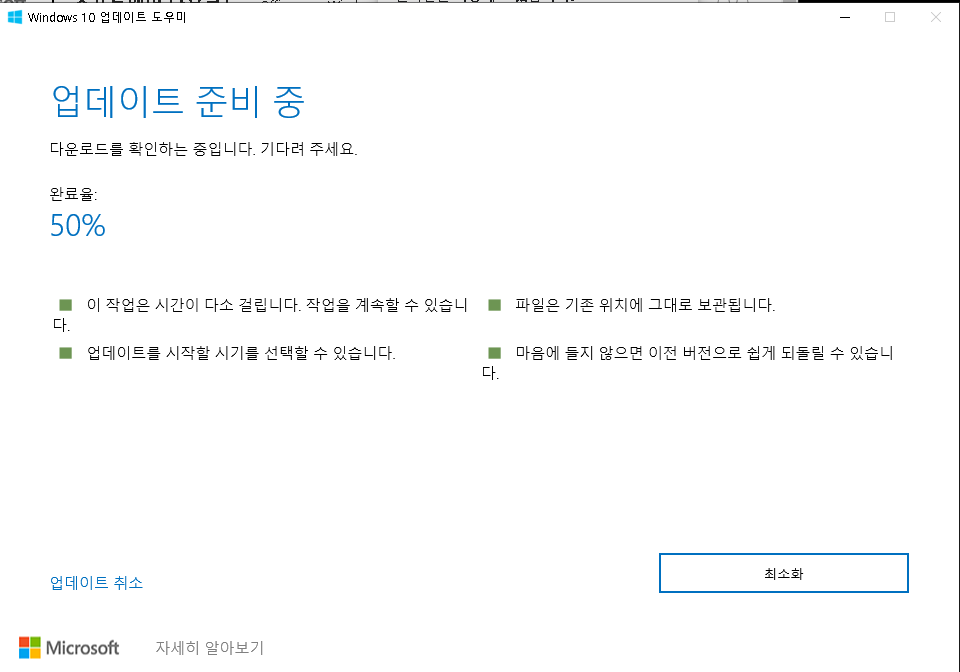This screenshot has height=672, width=960.
Task: Click the 업데이트 준비 중 heading
Action: point(178,101)
